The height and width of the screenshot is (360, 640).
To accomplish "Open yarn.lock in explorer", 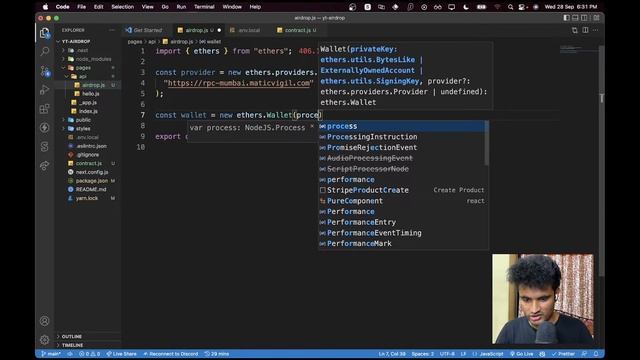I will pyautogui.click(x=88, y=198).
